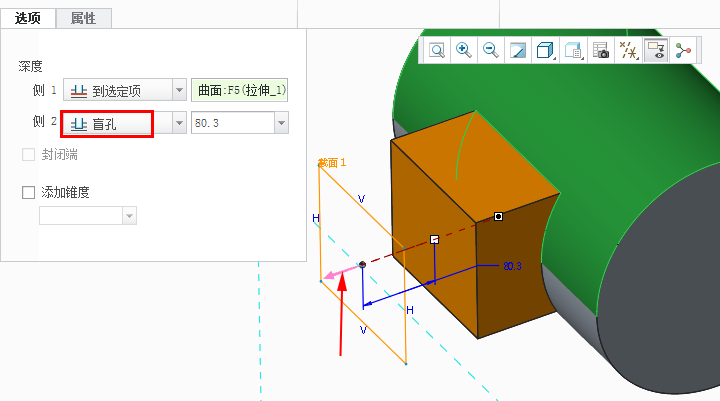Toggle the Annotation Display eye icon
720x401 pixels.
pyautogui.click(x=656, y=50)
